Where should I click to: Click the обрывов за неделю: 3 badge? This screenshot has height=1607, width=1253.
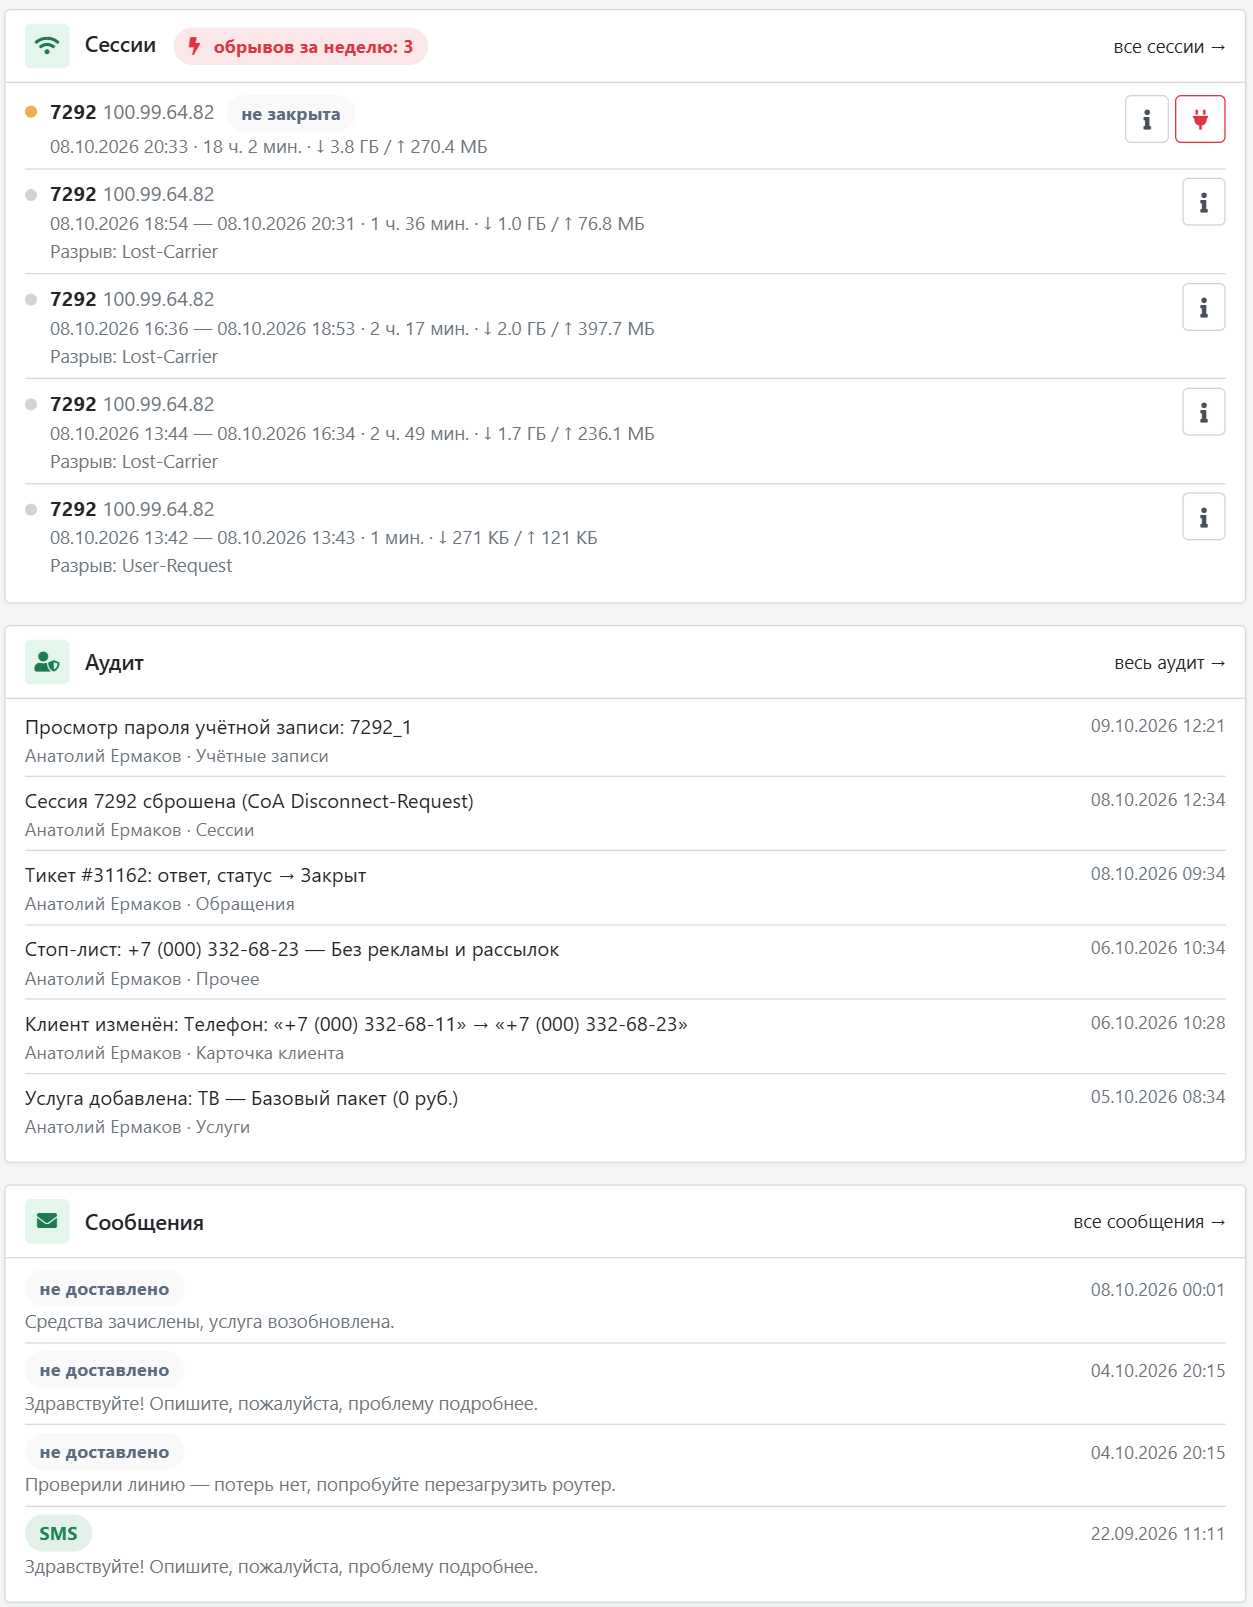pyautogui.click(x=301, y=47)
